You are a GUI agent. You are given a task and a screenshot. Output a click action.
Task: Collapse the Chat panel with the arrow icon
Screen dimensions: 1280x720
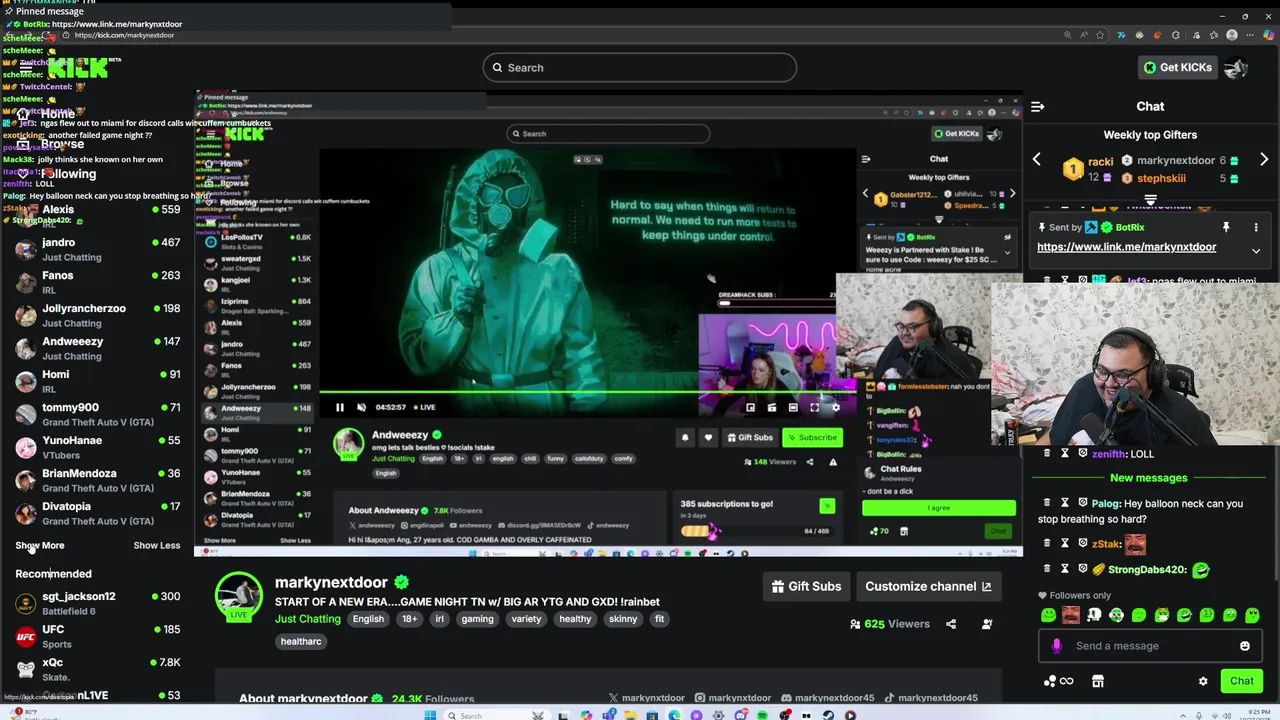1038,106
